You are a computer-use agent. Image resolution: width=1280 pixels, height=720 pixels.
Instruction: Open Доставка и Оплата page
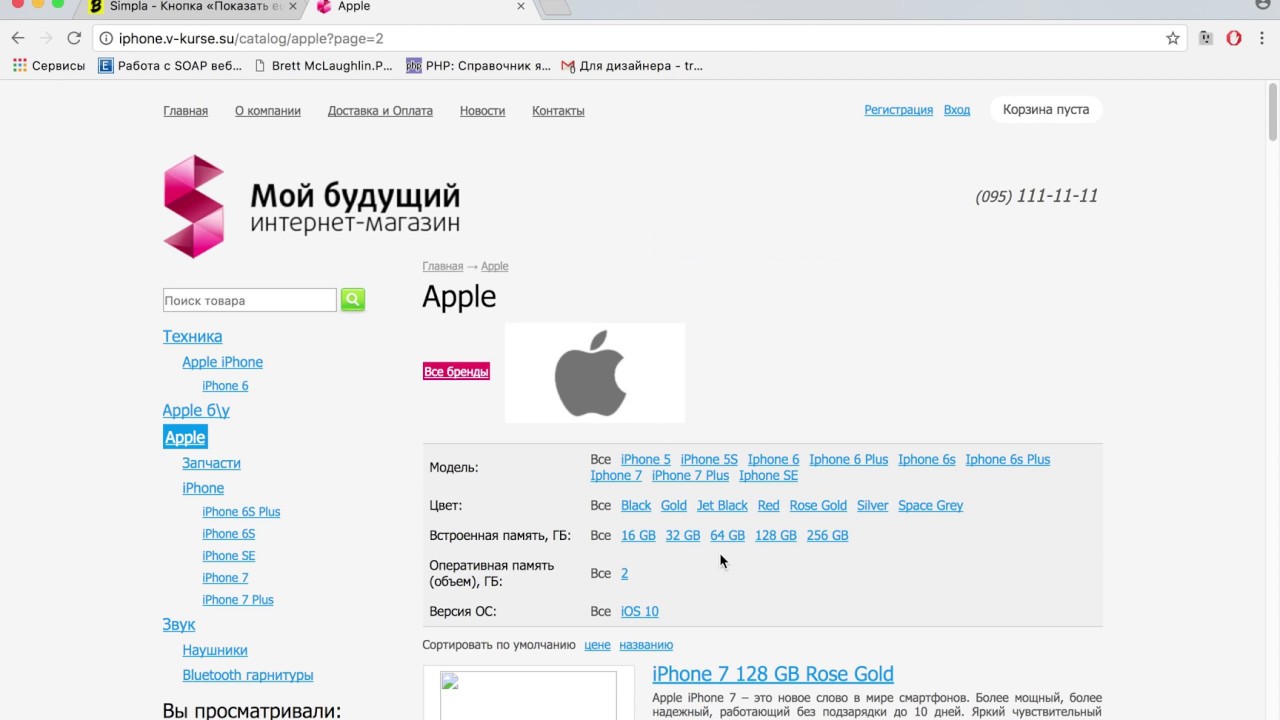380,111
